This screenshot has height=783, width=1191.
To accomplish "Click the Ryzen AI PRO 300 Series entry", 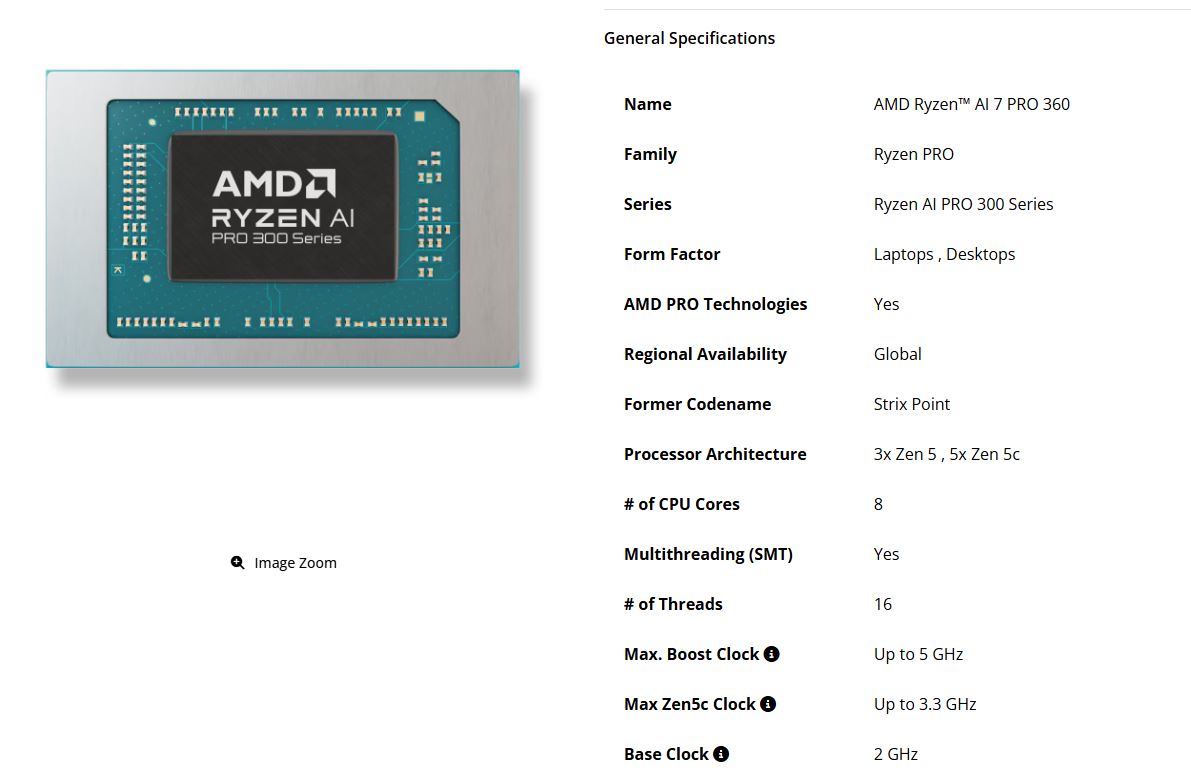I will click(x=963, y=204).
